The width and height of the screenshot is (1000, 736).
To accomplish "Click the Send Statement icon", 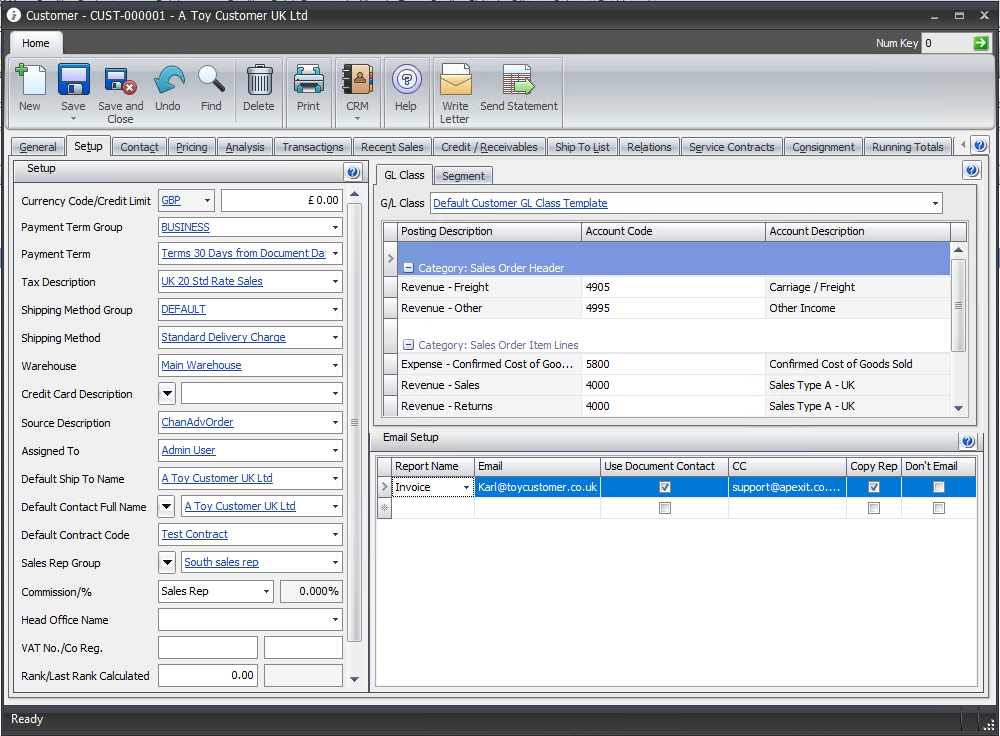I will [x=518, y=80].
